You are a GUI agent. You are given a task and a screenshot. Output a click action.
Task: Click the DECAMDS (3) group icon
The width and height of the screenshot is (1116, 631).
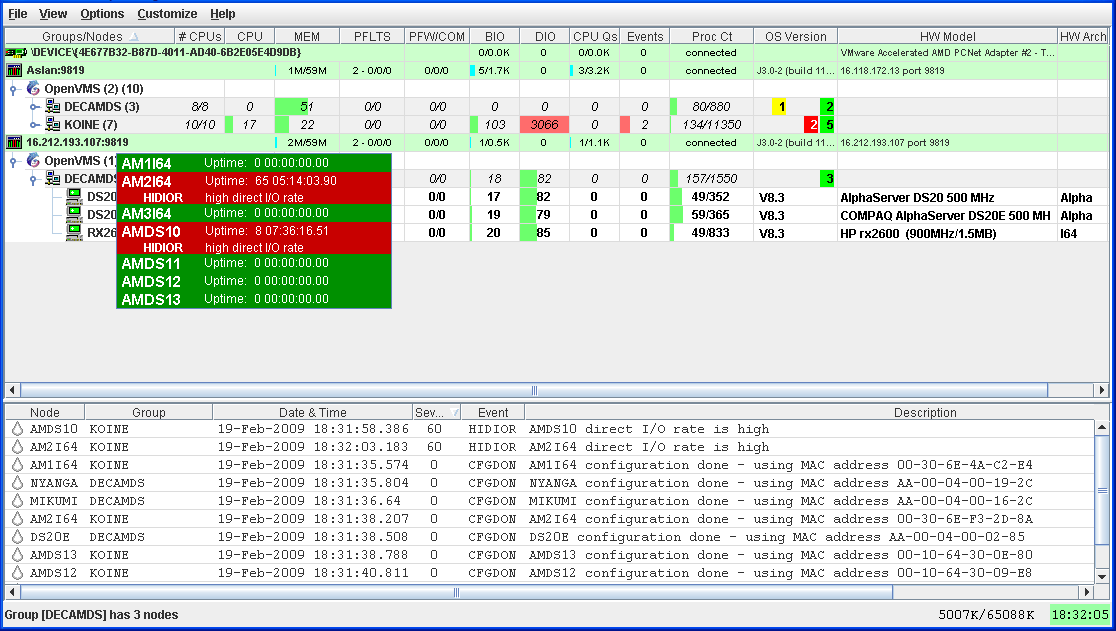coord(53,106)
